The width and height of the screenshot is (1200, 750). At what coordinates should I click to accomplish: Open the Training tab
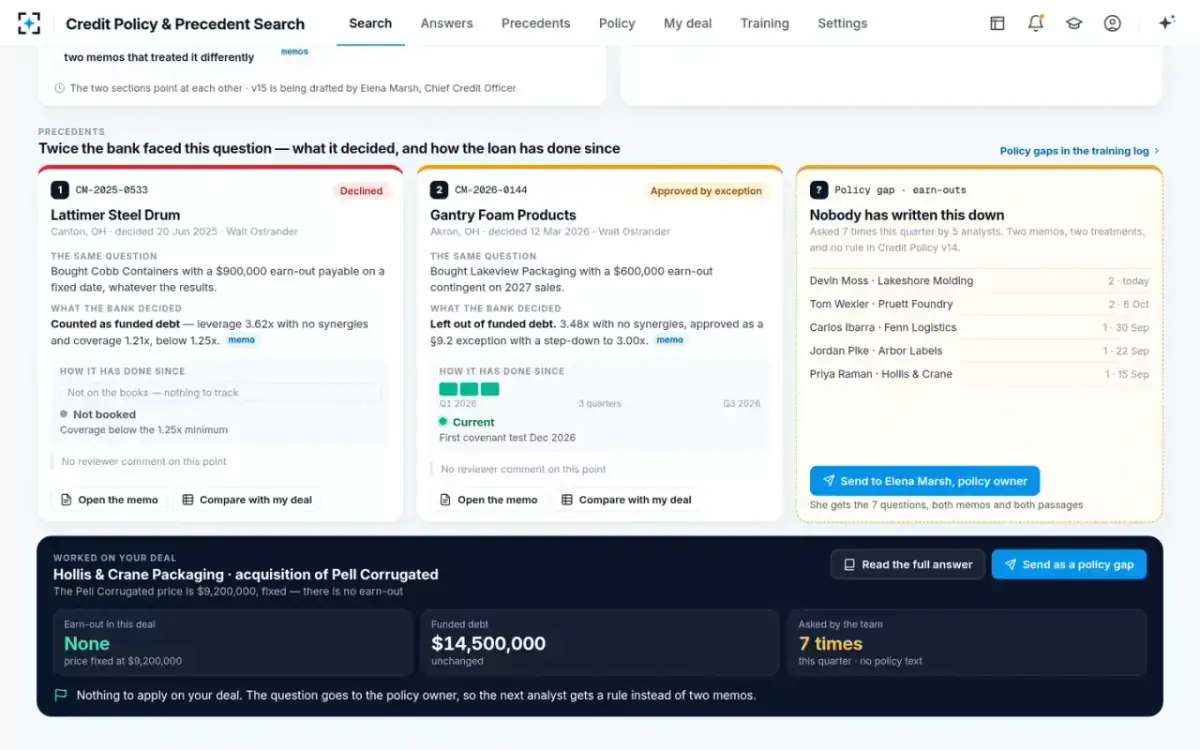(x=765, y=23)
